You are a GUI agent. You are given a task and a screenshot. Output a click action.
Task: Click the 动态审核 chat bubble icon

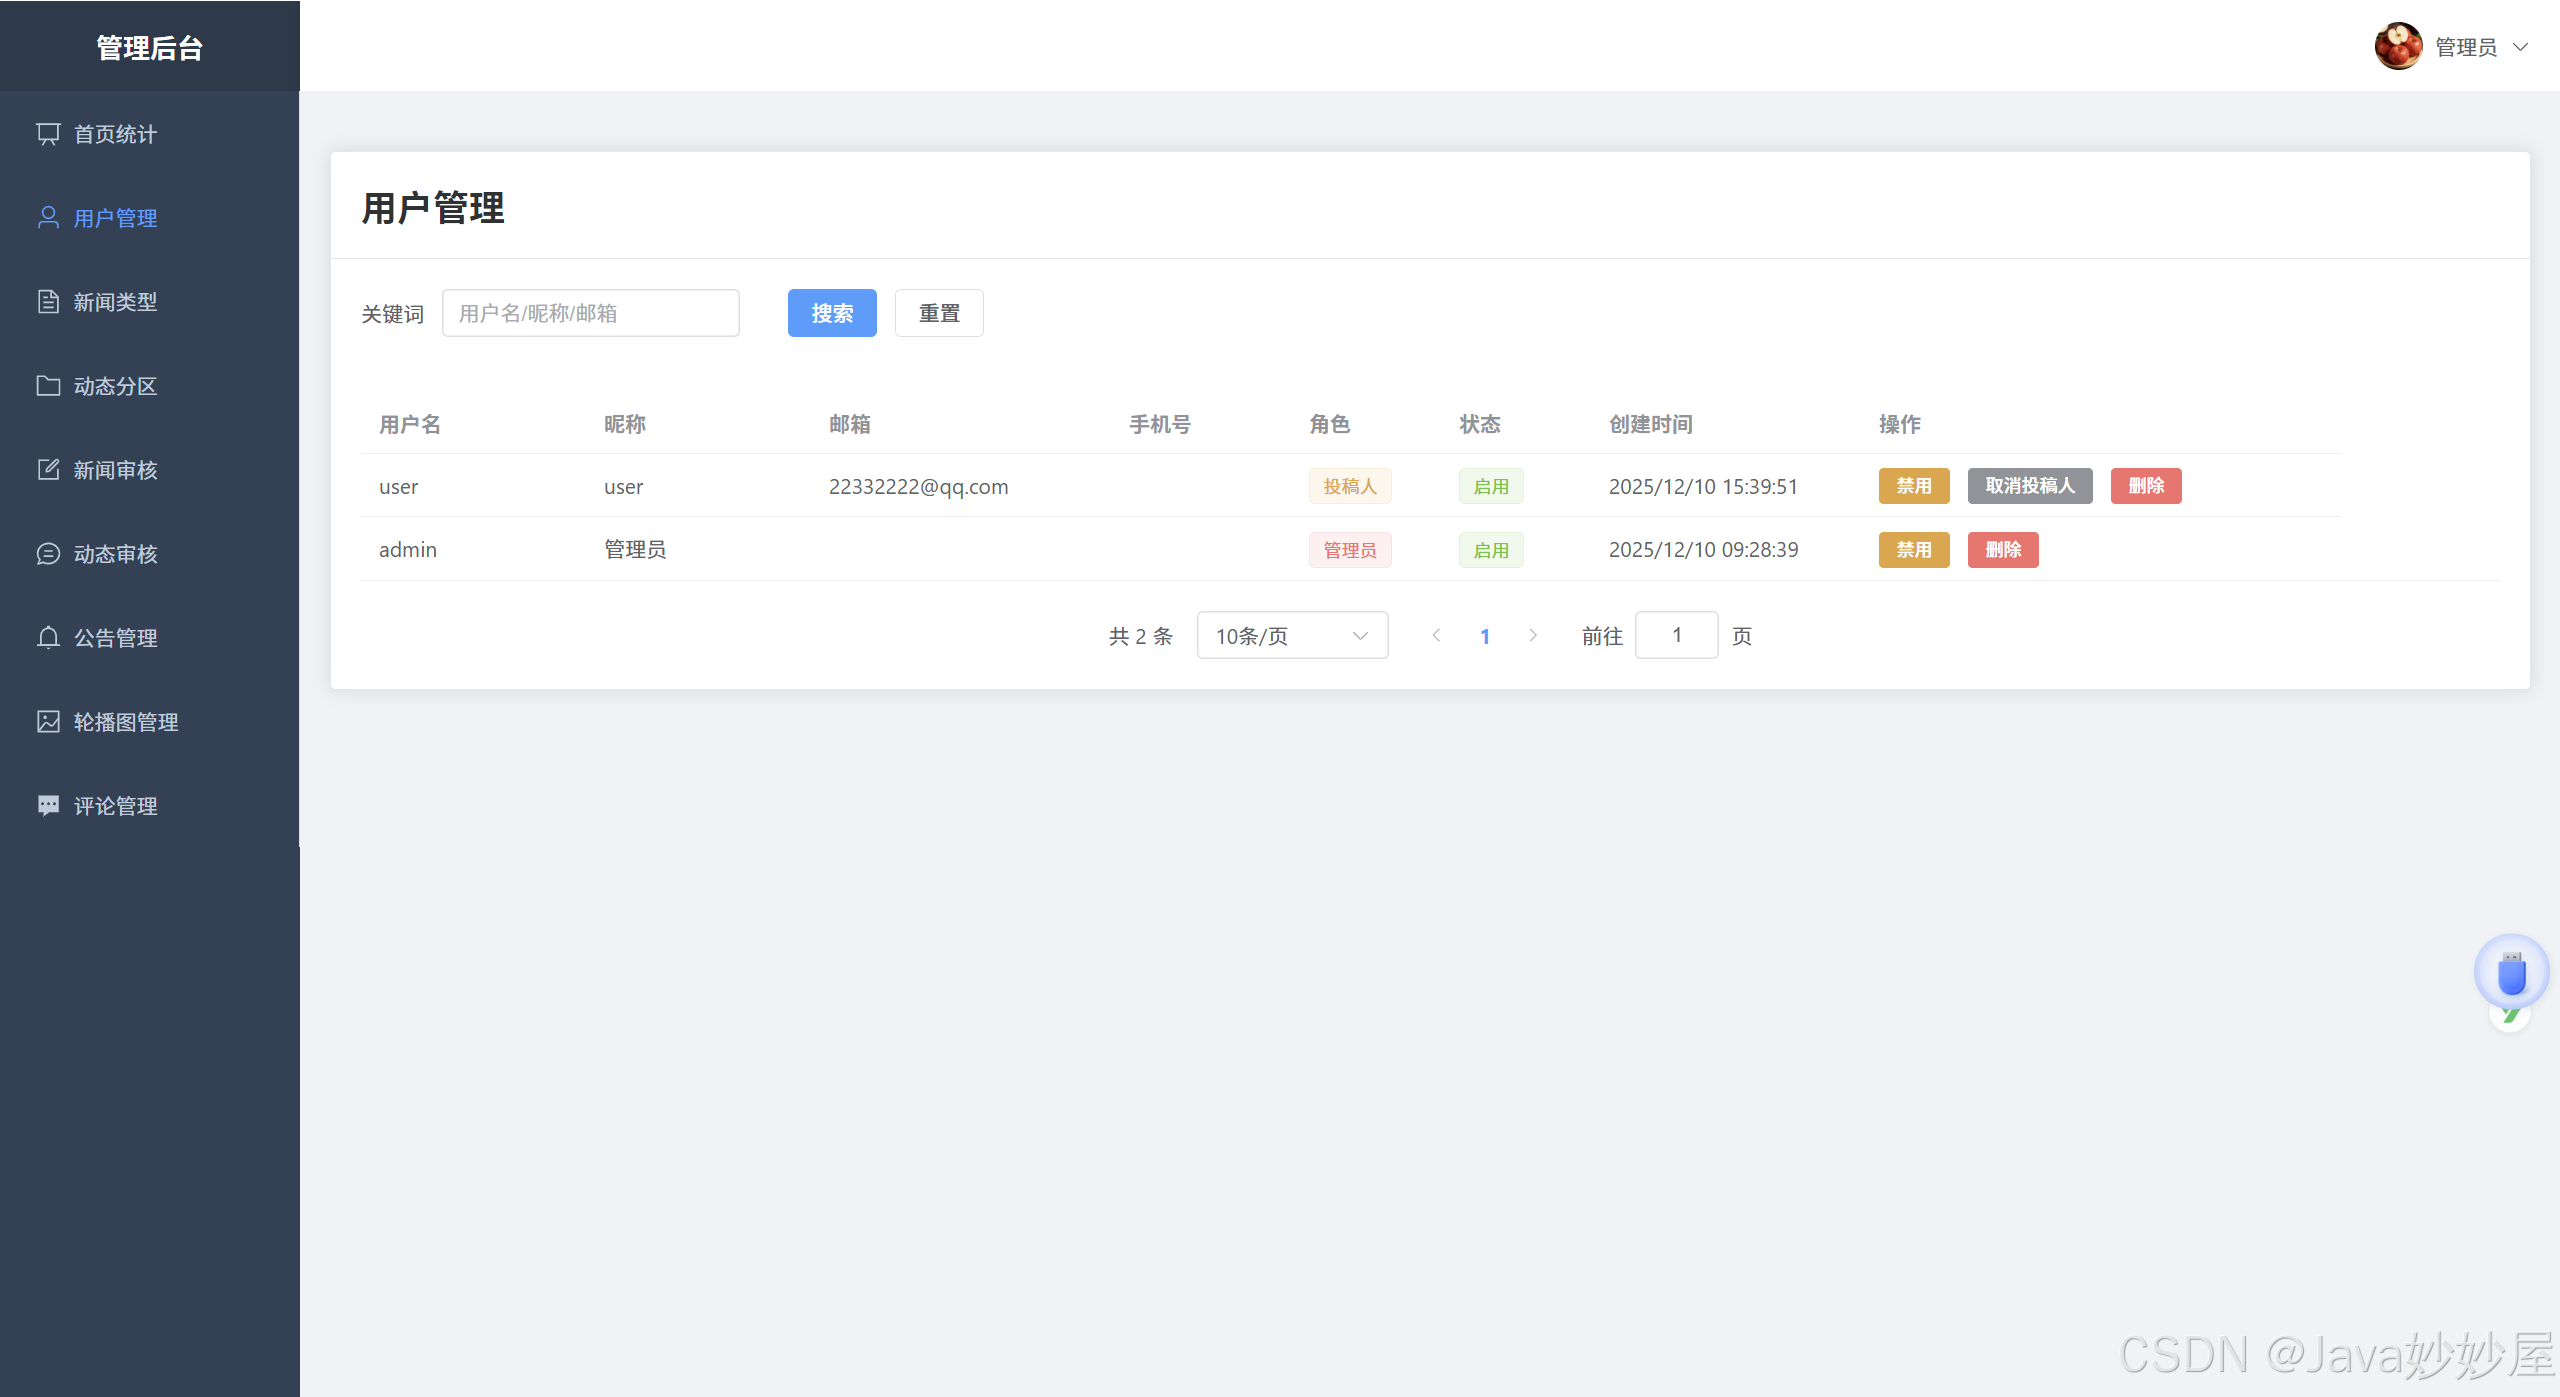48,554
